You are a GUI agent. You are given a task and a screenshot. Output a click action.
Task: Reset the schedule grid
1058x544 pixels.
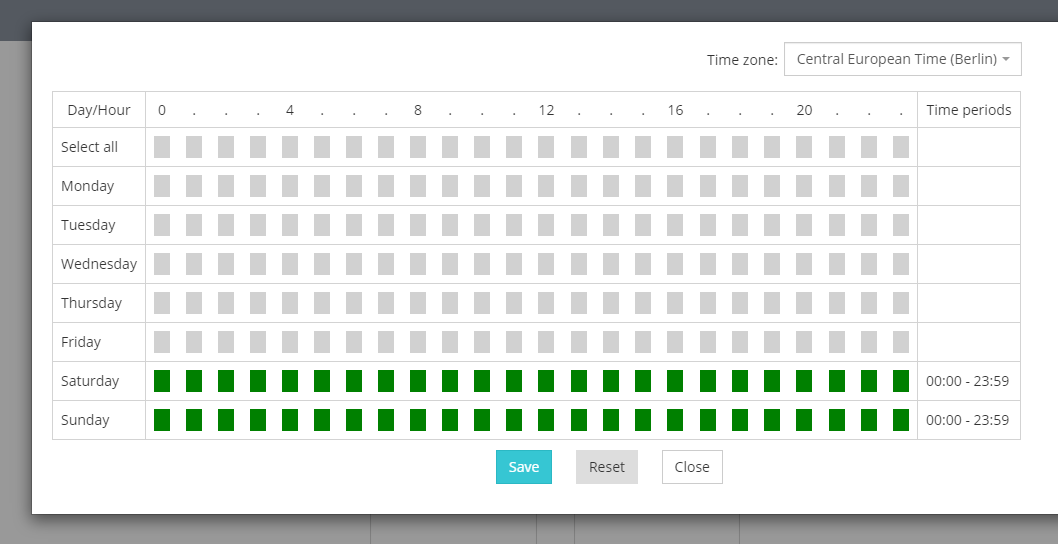pos(607,467)
